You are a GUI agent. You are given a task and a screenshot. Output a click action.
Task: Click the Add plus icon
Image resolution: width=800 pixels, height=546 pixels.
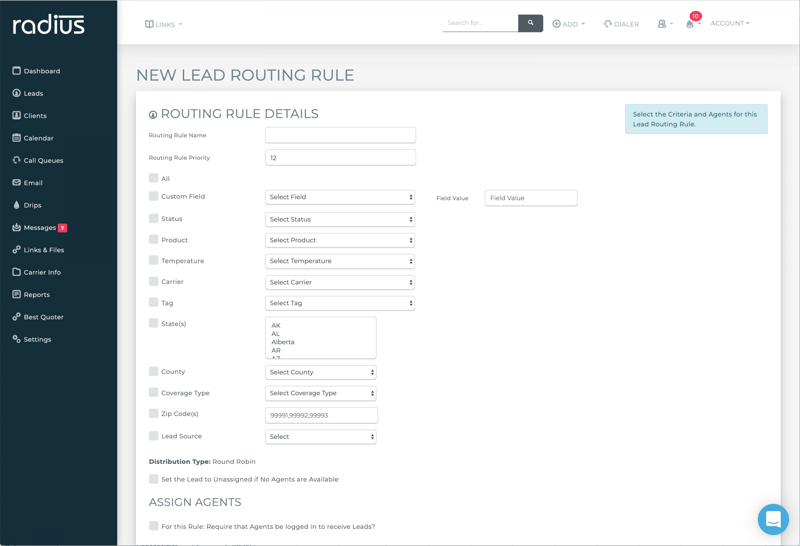tap(557, 24)
